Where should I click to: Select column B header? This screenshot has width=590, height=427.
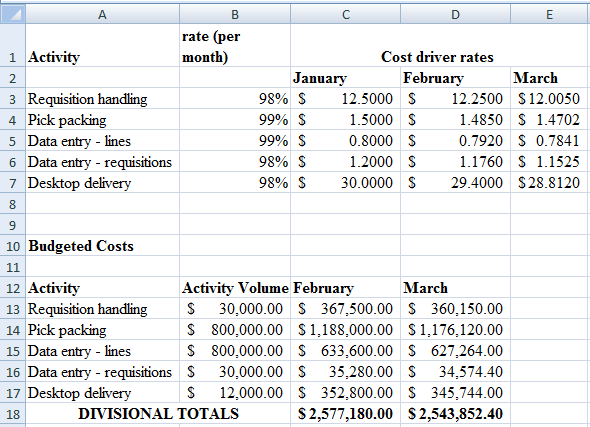[x=235, y=14]
